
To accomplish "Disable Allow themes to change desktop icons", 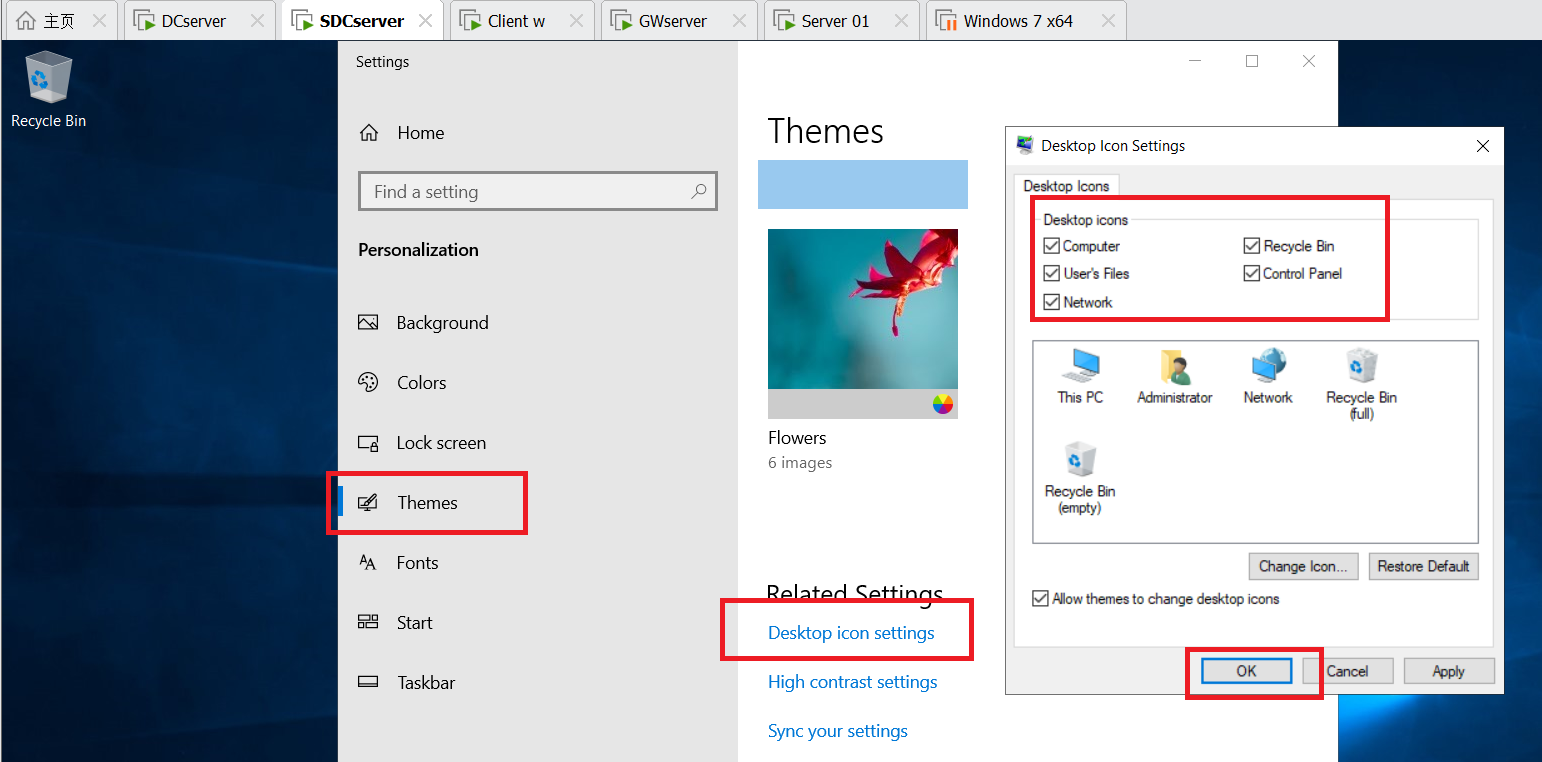I will (x=1041, y=598).
